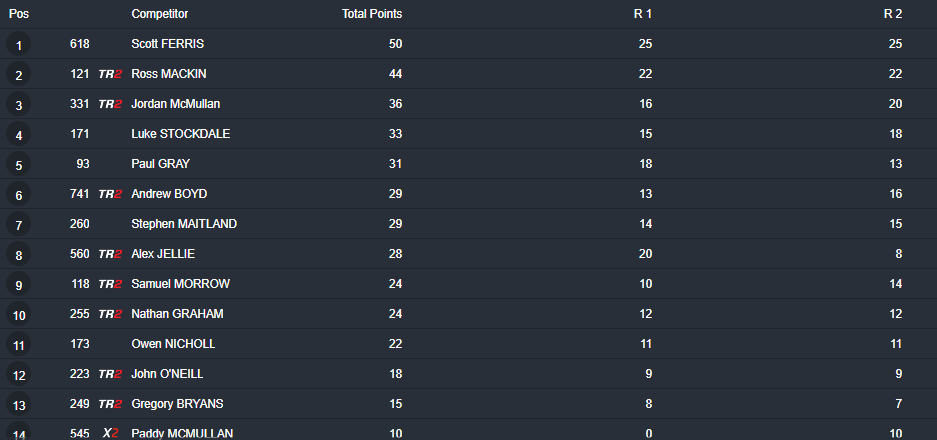Select the Competitor column header
Image resolution: width=937 pixels, height=440 pixels.
[160, 14]
